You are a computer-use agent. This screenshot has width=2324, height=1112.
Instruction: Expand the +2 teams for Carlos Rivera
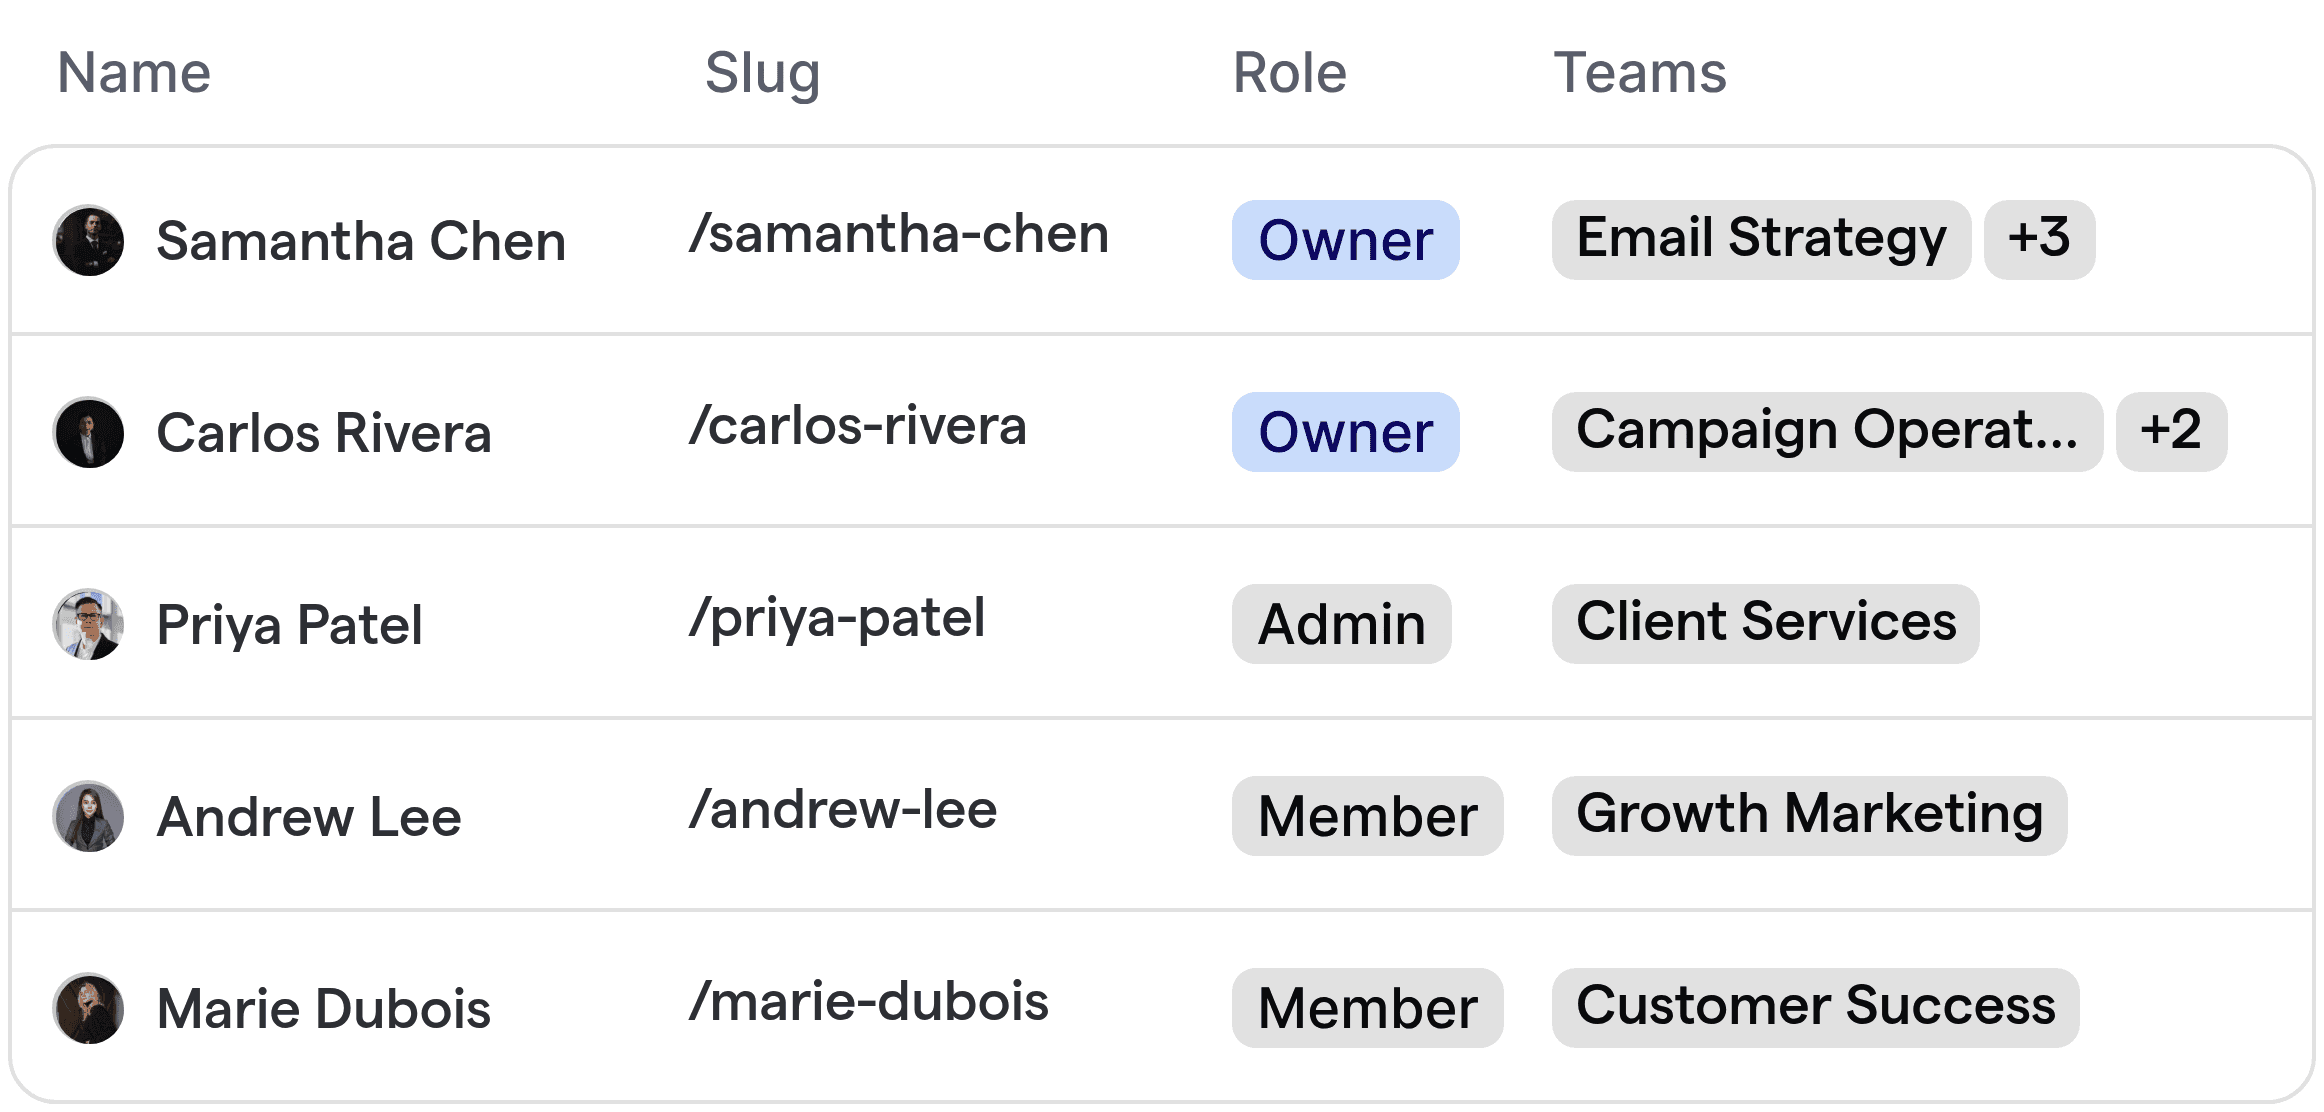2170,431
